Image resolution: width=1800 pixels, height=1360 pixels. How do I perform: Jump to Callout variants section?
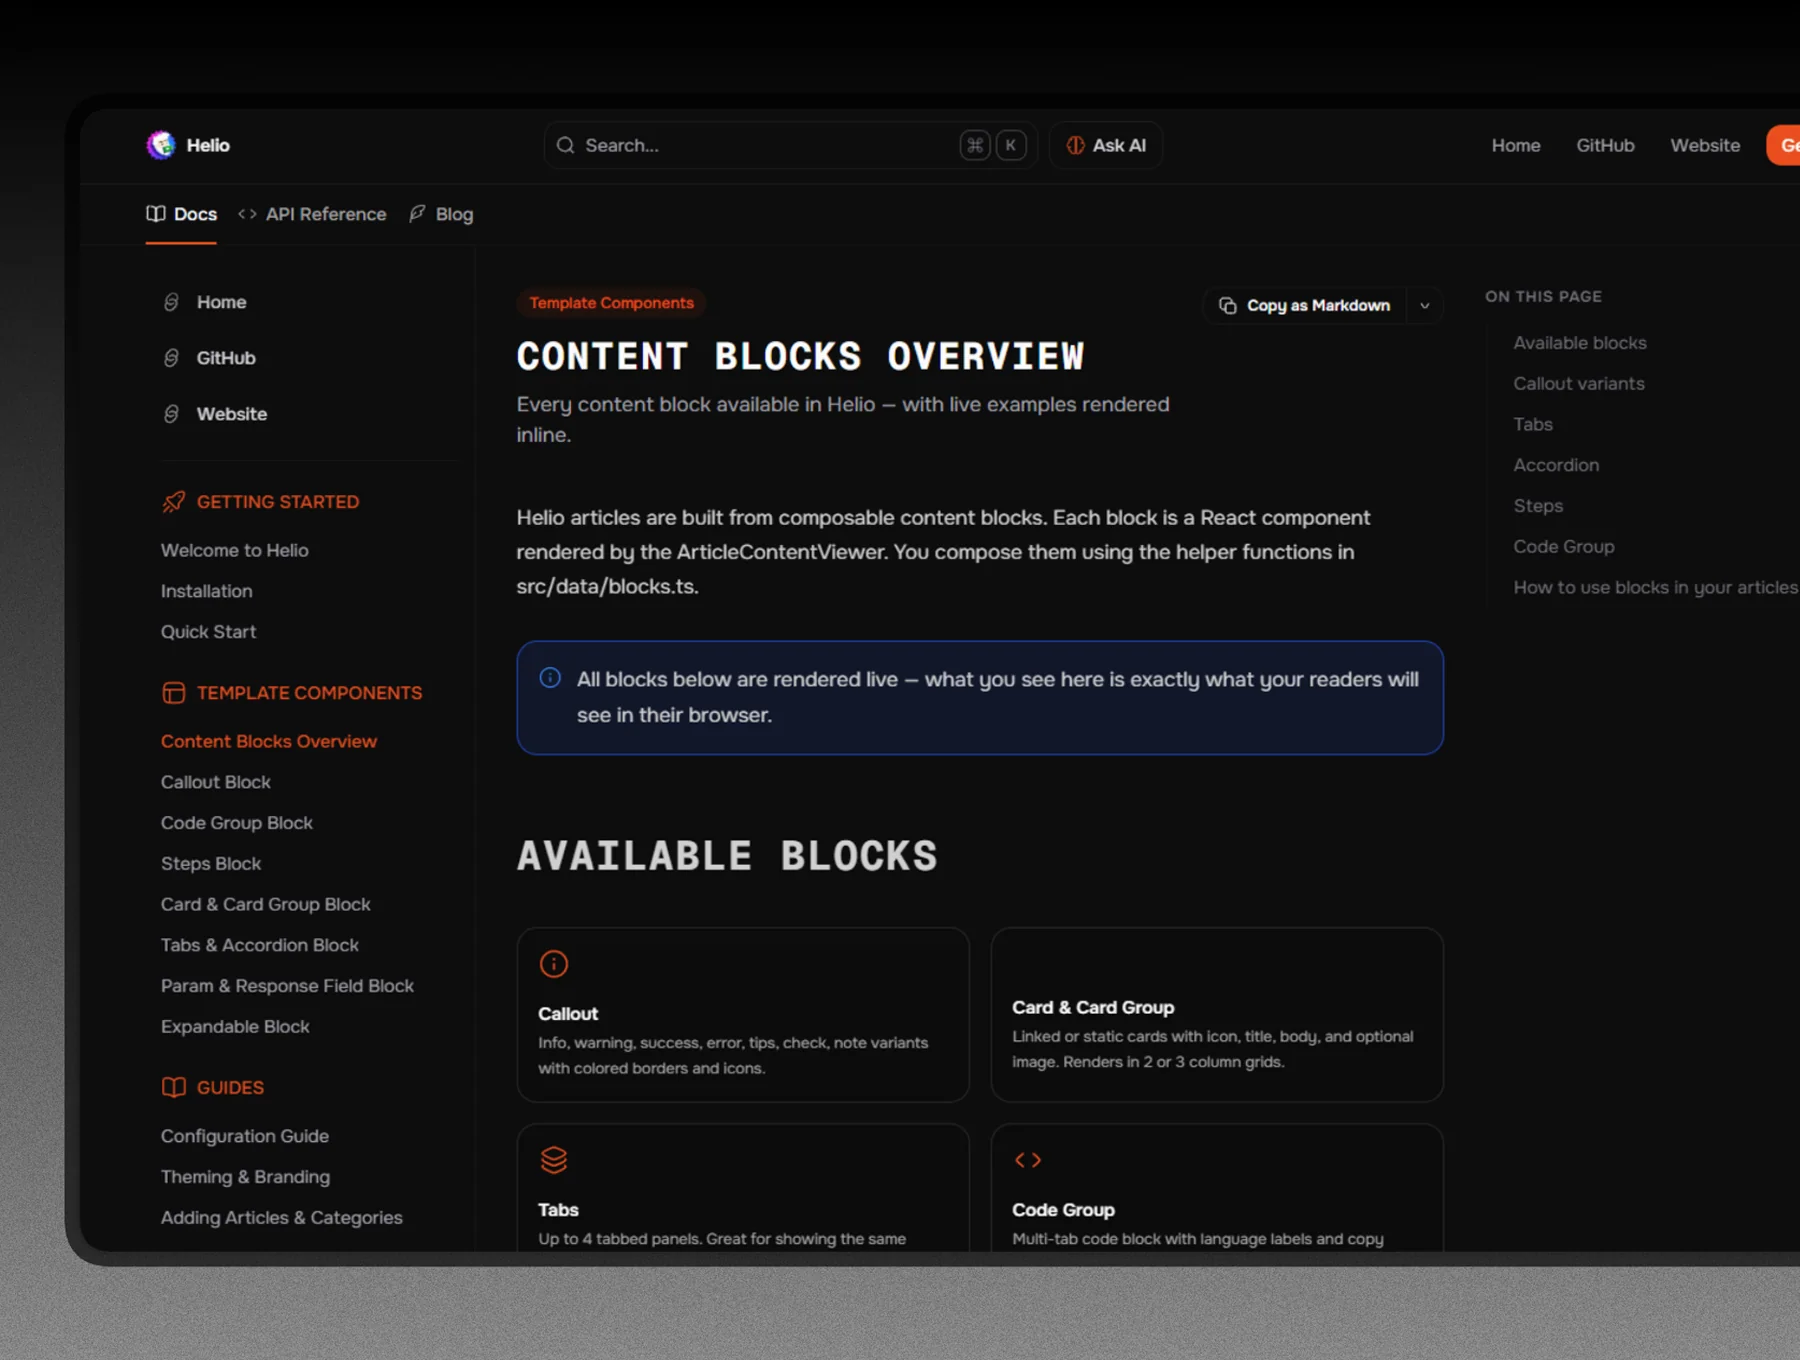(x=1579, y=384)
